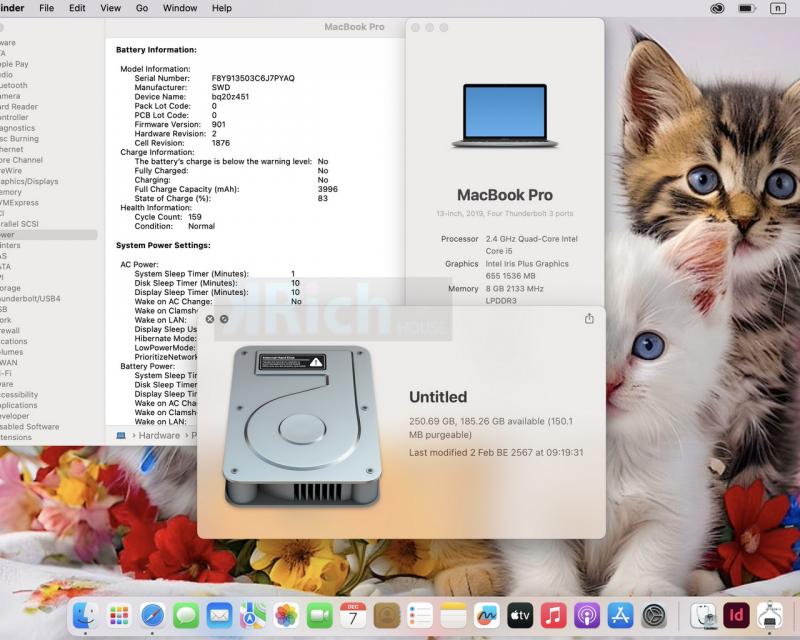Open the Edit menu
Viewport: 800px width, 640px height.
[x=78, y=8]
